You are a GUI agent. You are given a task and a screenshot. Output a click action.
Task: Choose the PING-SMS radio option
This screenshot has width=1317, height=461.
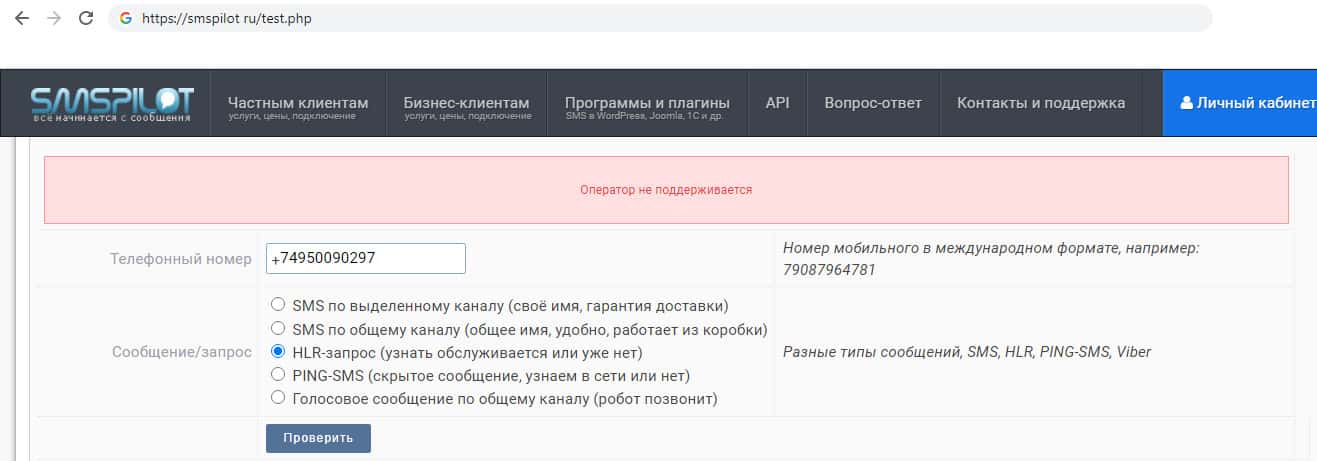point(278,375)
